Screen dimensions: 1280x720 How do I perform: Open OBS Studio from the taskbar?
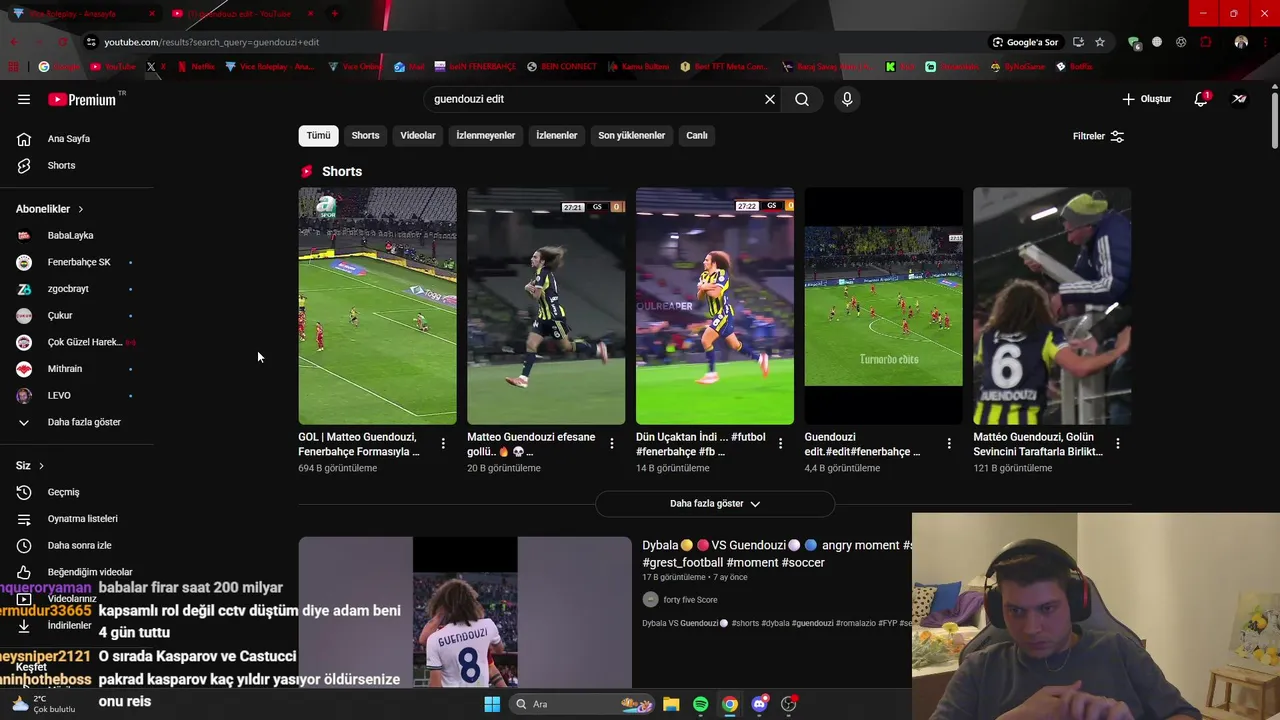coord(788,704)
